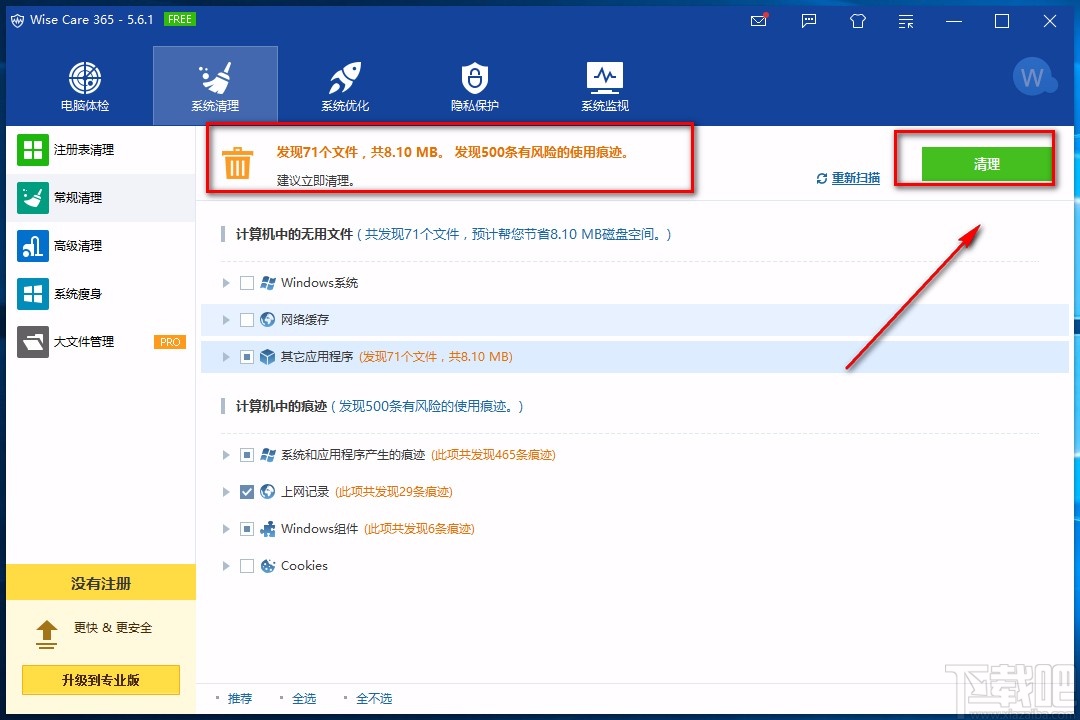
Task: Click the 其它应用程序 text 发现71个文件，共8.10 MB
Action: pos(436,357)
